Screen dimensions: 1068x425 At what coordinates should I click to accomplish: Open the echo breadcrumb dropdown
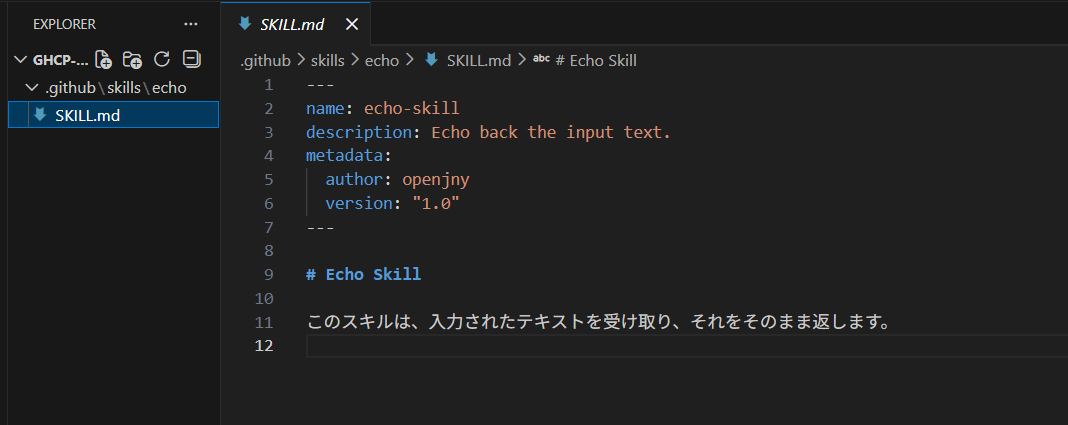(x=381, y=60)
